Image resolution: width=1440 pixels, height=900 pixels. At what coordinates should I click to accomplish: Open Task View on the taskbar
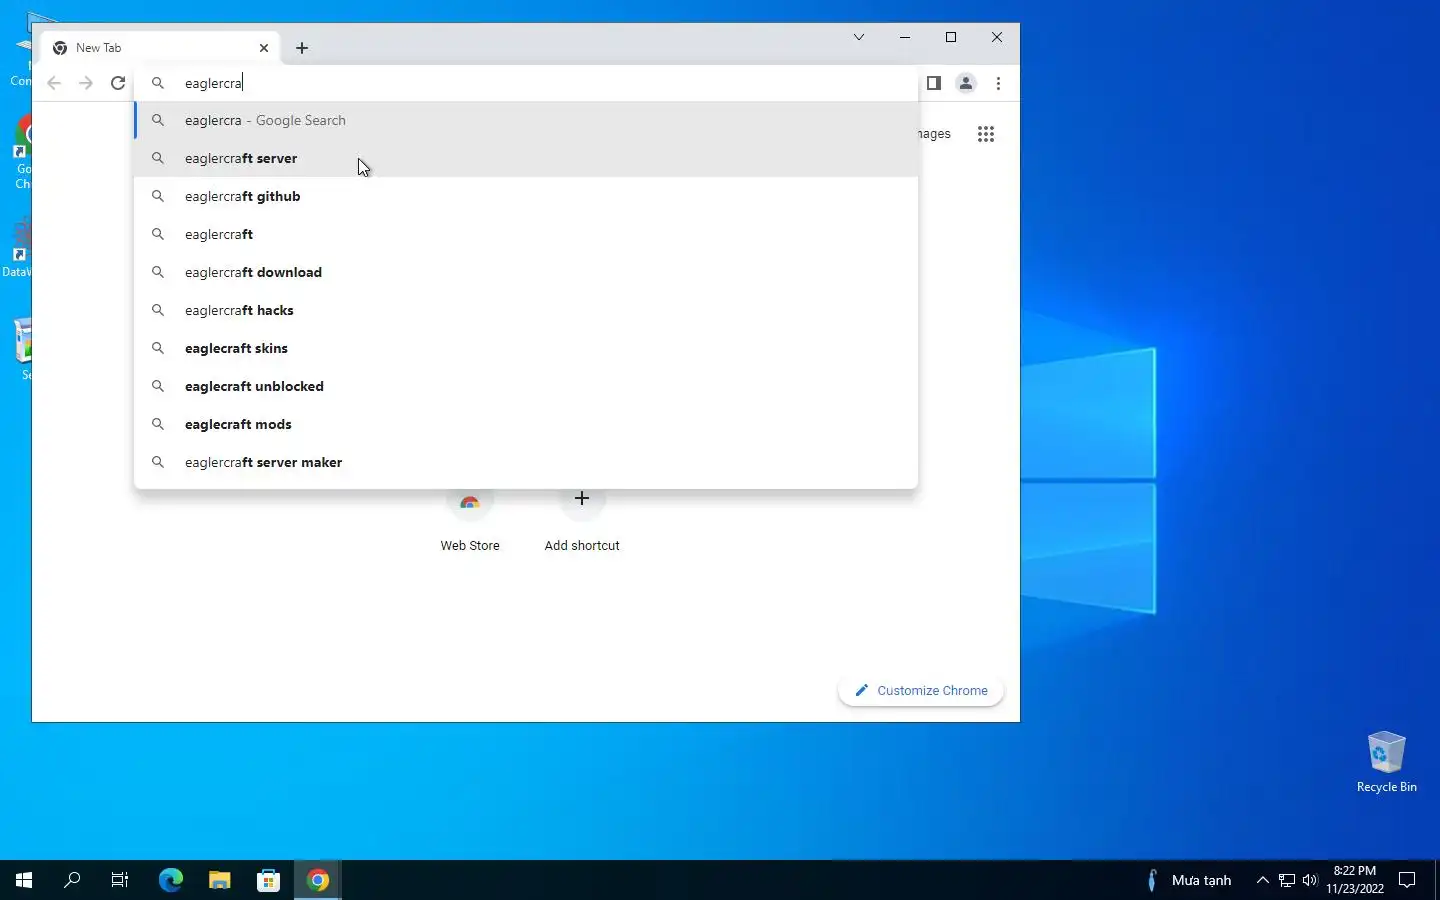tap(120, 880)
